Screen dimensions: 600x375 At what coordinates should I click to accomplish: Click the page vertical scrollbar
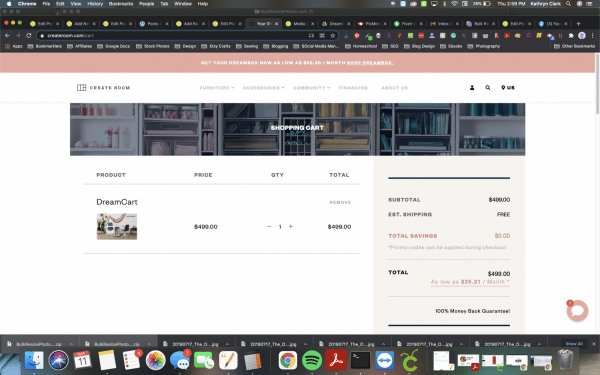point(597,84)
